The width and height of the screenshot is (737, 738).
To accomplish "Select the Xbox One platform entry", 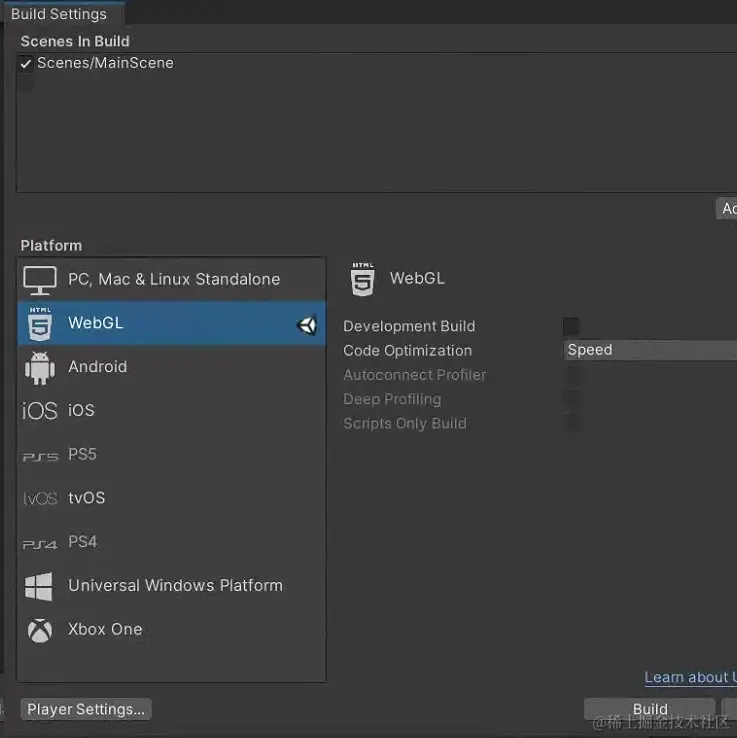I will [171, 629].
